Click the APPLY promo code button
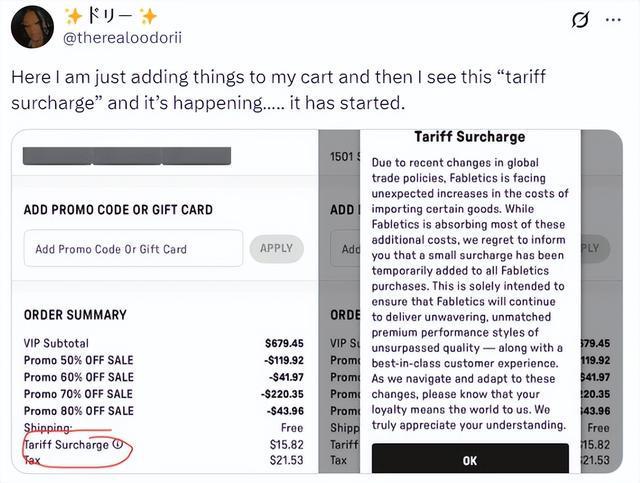The image size is (640, 483). pos(276,248)
